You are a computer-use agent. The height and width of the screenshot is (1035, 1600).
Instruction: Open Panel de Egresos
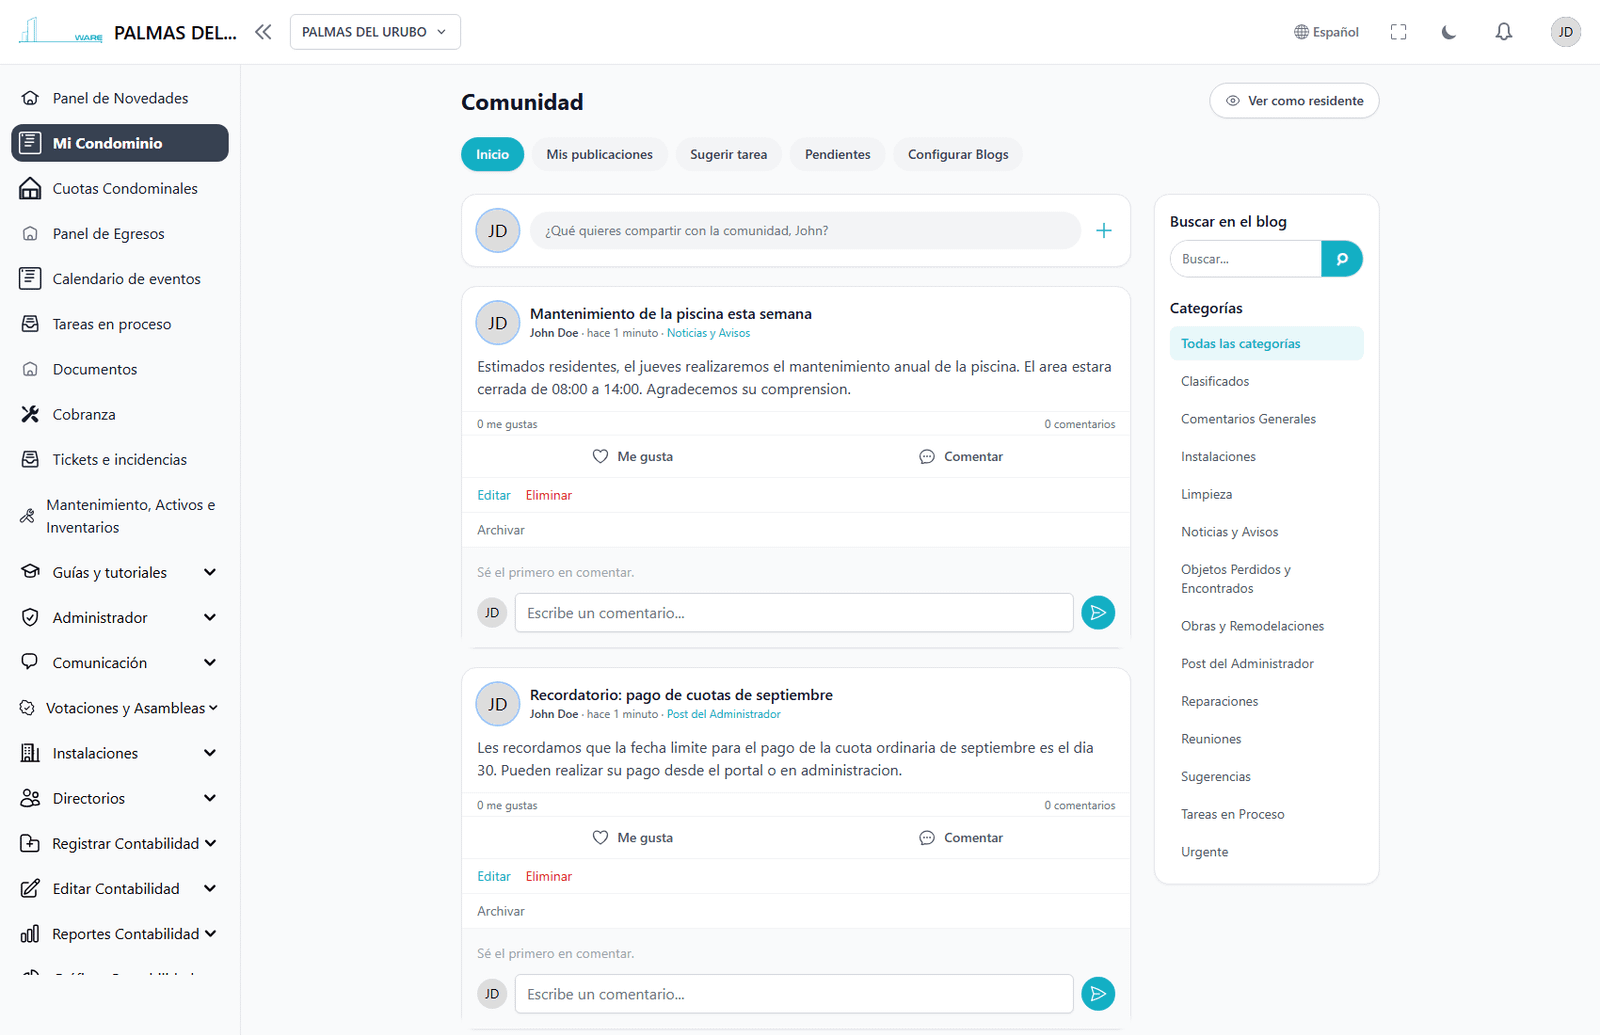coord(120,234)
